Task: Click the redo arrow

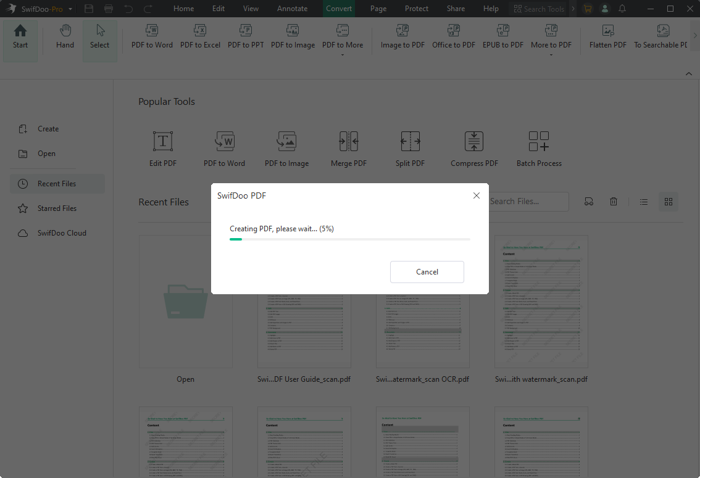Action: coord(148,8)
